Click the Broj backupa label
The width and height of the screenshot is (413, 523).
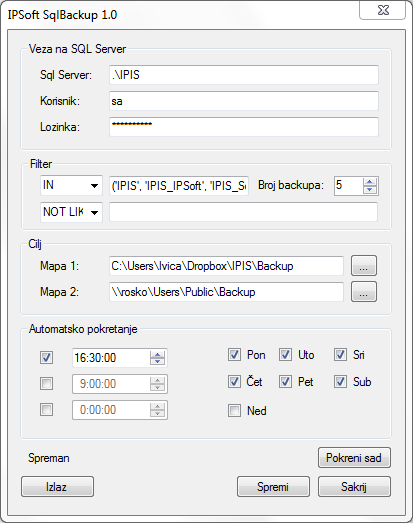291,185
